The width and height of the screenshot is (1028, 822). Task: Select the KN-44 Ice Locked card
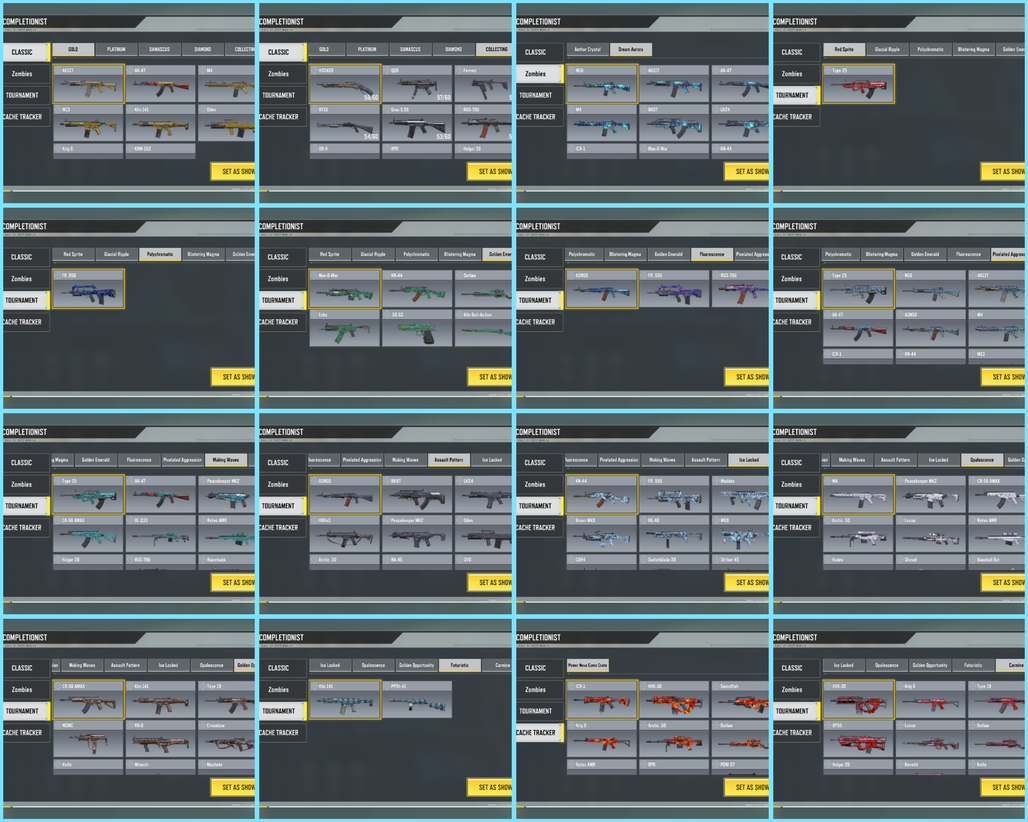coord(602,495)
